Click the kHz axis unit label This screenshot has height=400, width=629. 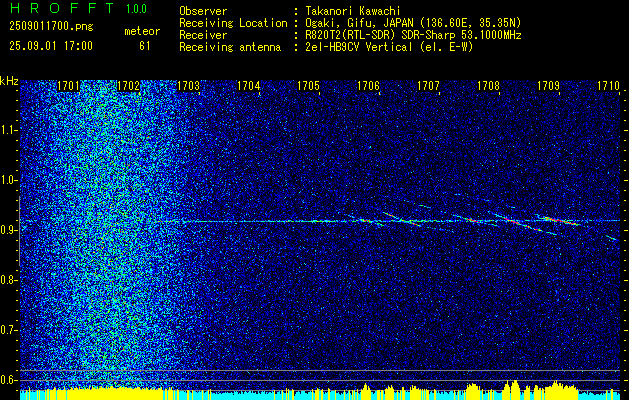tap(9, 81)
